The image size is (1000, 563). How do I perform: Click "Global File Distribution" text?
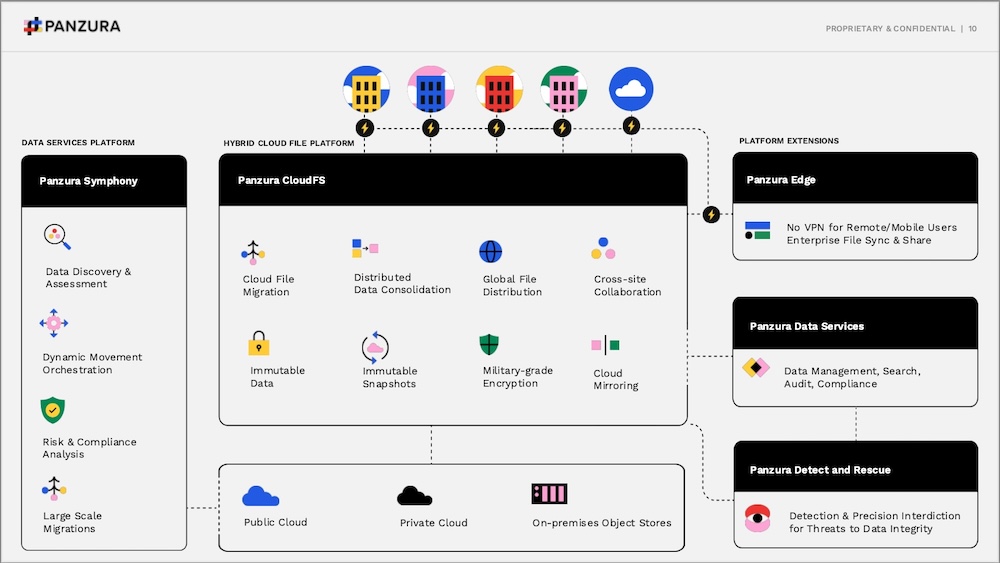click(x=512, y=286)
